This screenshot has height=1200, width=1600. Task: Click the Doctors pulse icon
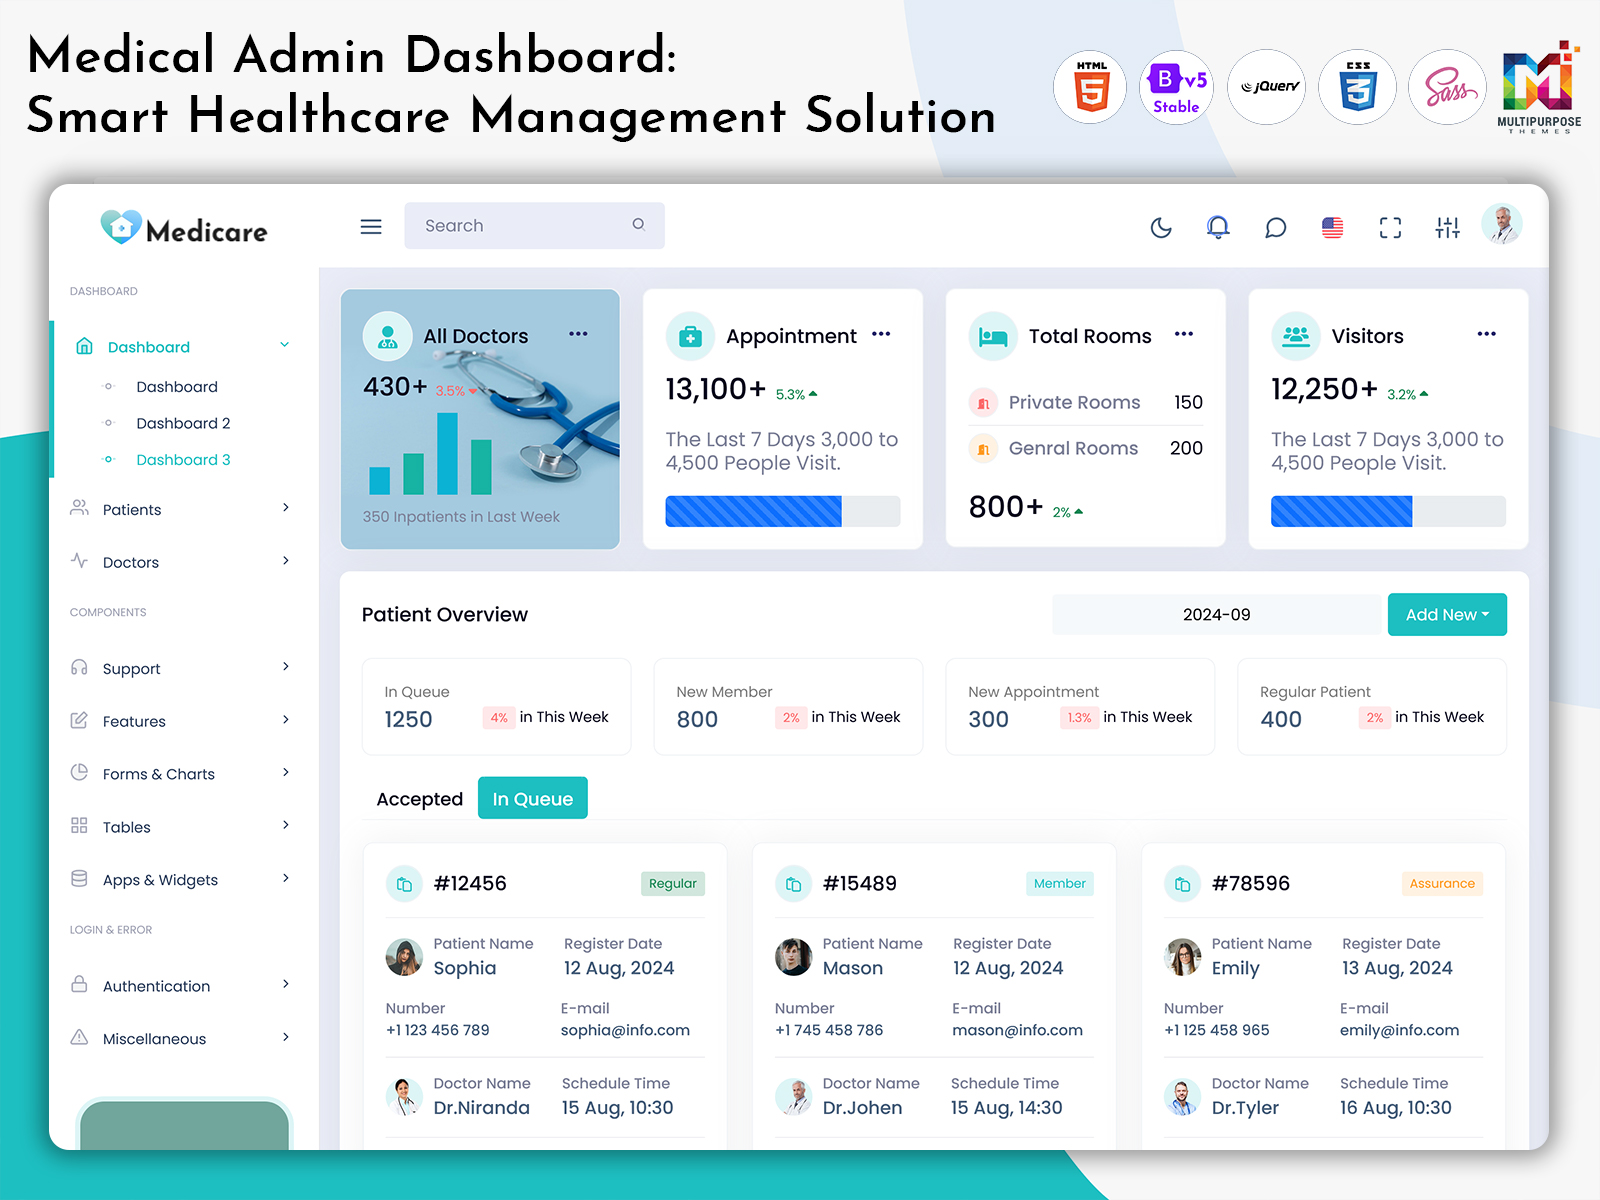point(79,561)
